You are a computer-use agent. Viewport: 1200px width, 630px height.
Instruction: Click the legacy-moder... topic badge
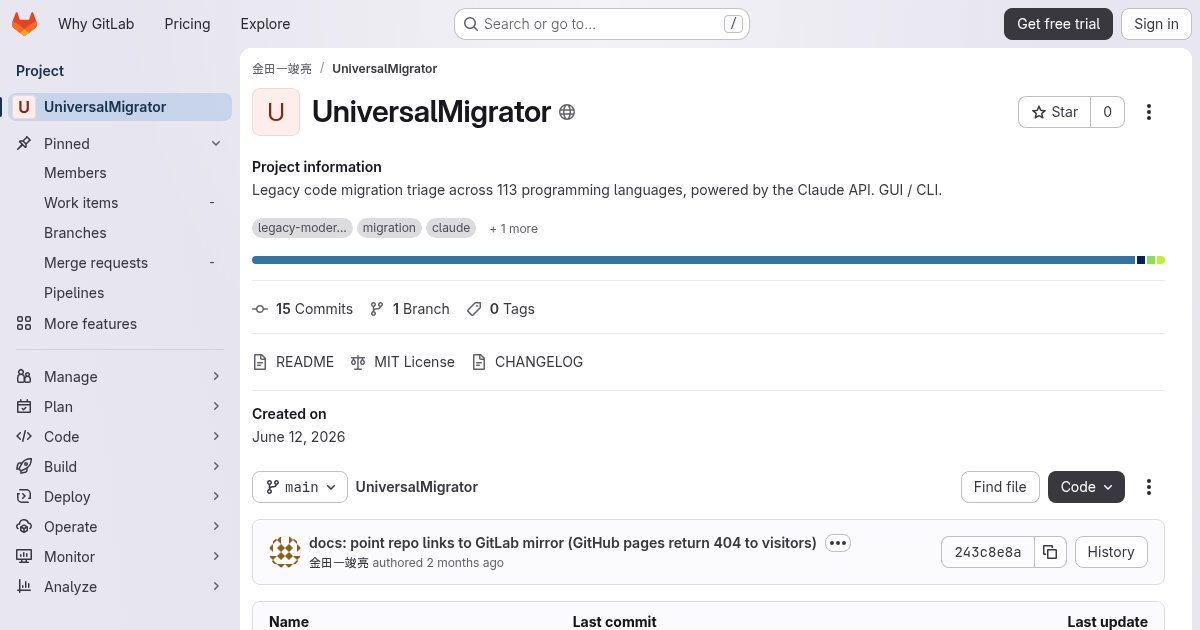coord(302,228)
